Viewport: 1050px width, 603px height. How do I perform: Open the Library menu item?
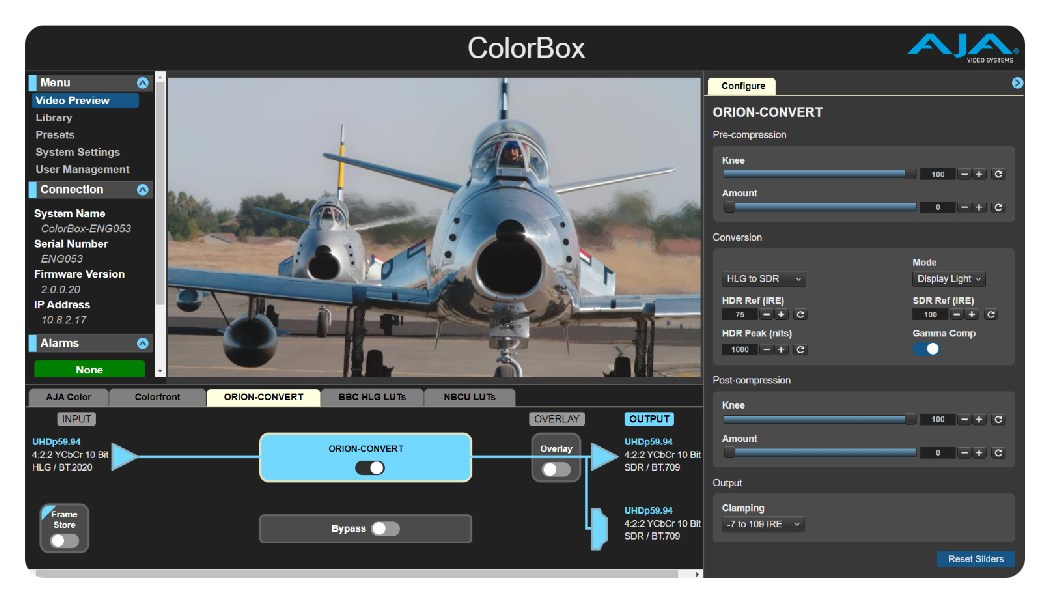click(54, 118)
